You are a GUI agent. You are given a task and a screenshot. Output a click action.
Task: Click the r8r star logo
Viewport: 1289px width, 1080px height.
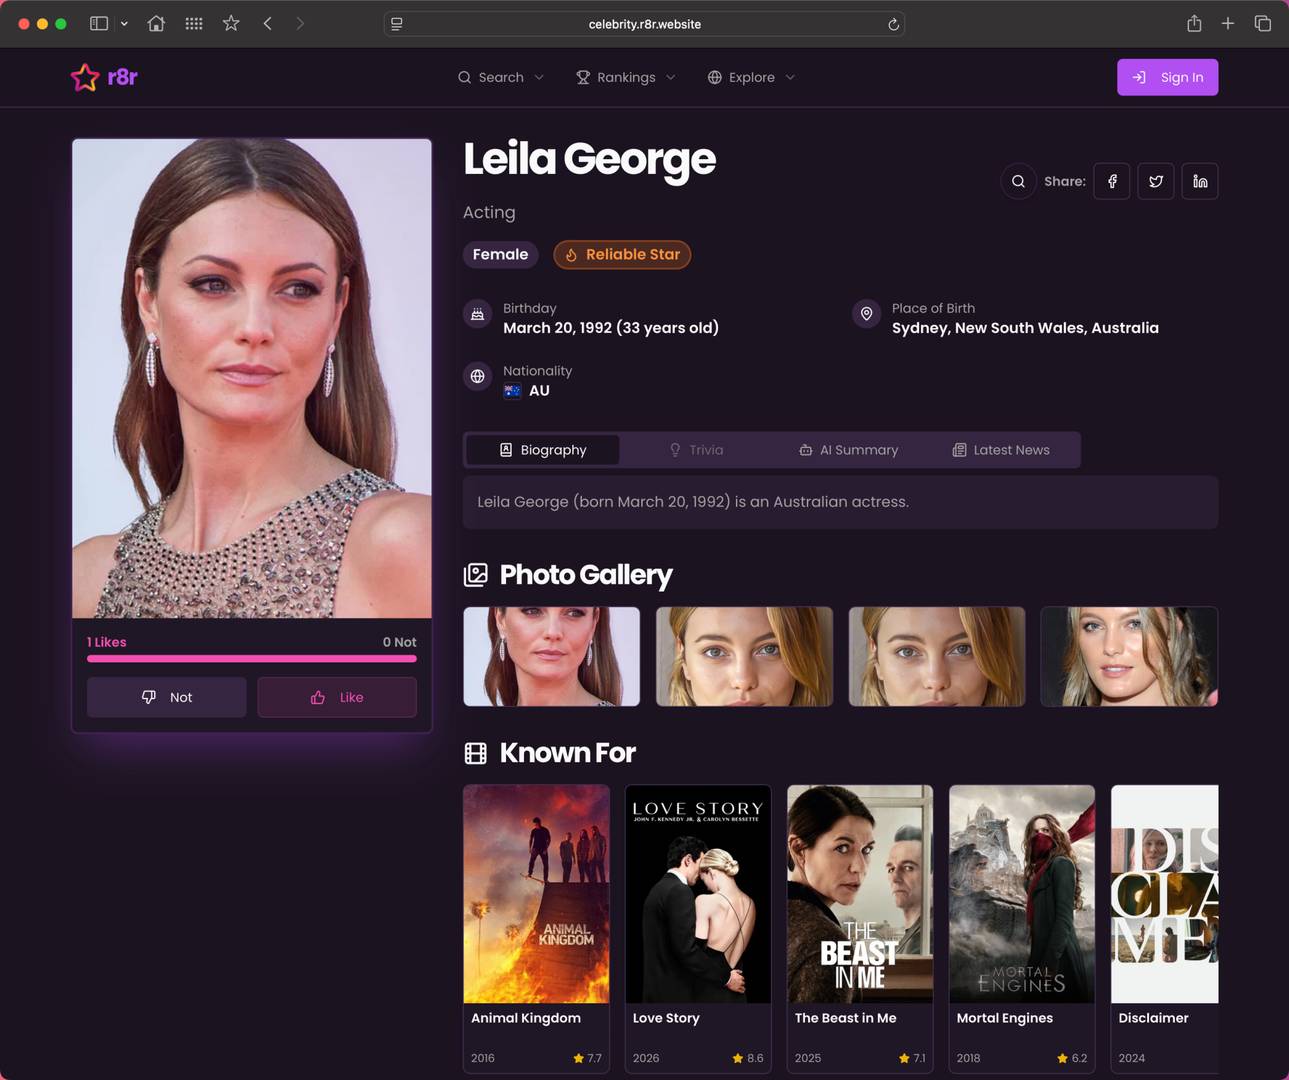point(85,77)
